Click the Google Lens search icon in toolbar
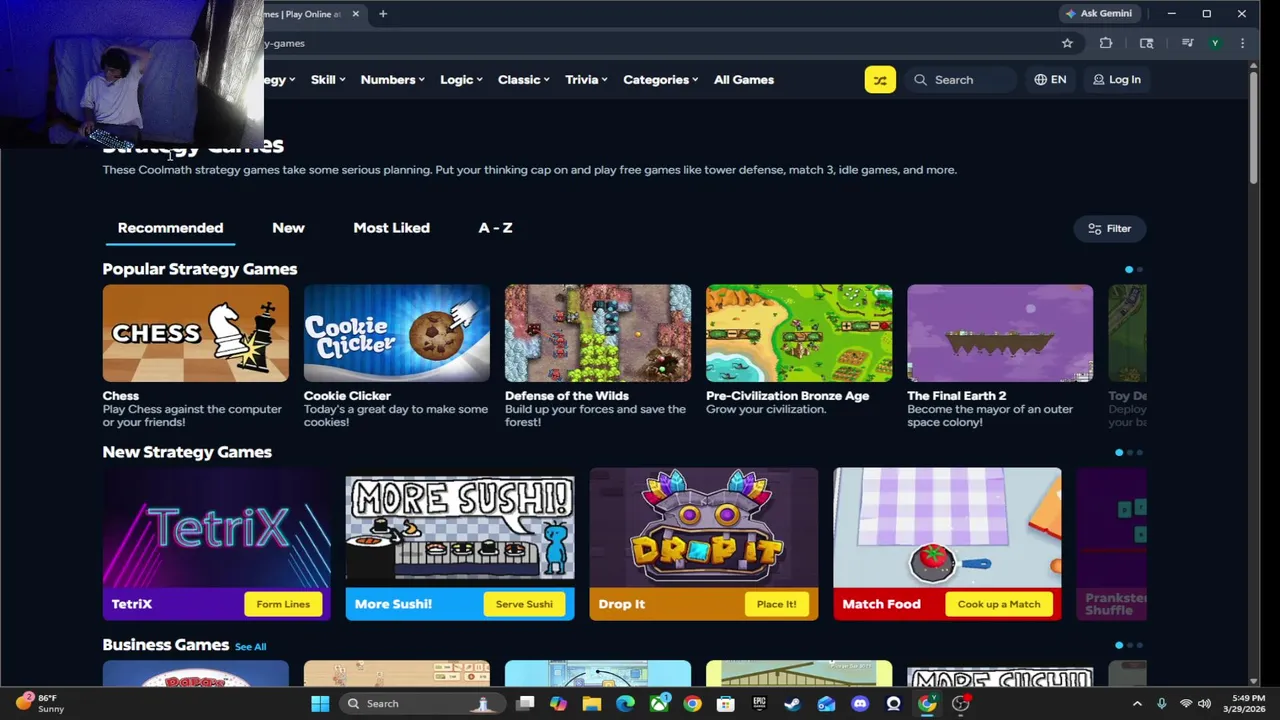Screen dimensions: 1280x720 click(1146, 43)
